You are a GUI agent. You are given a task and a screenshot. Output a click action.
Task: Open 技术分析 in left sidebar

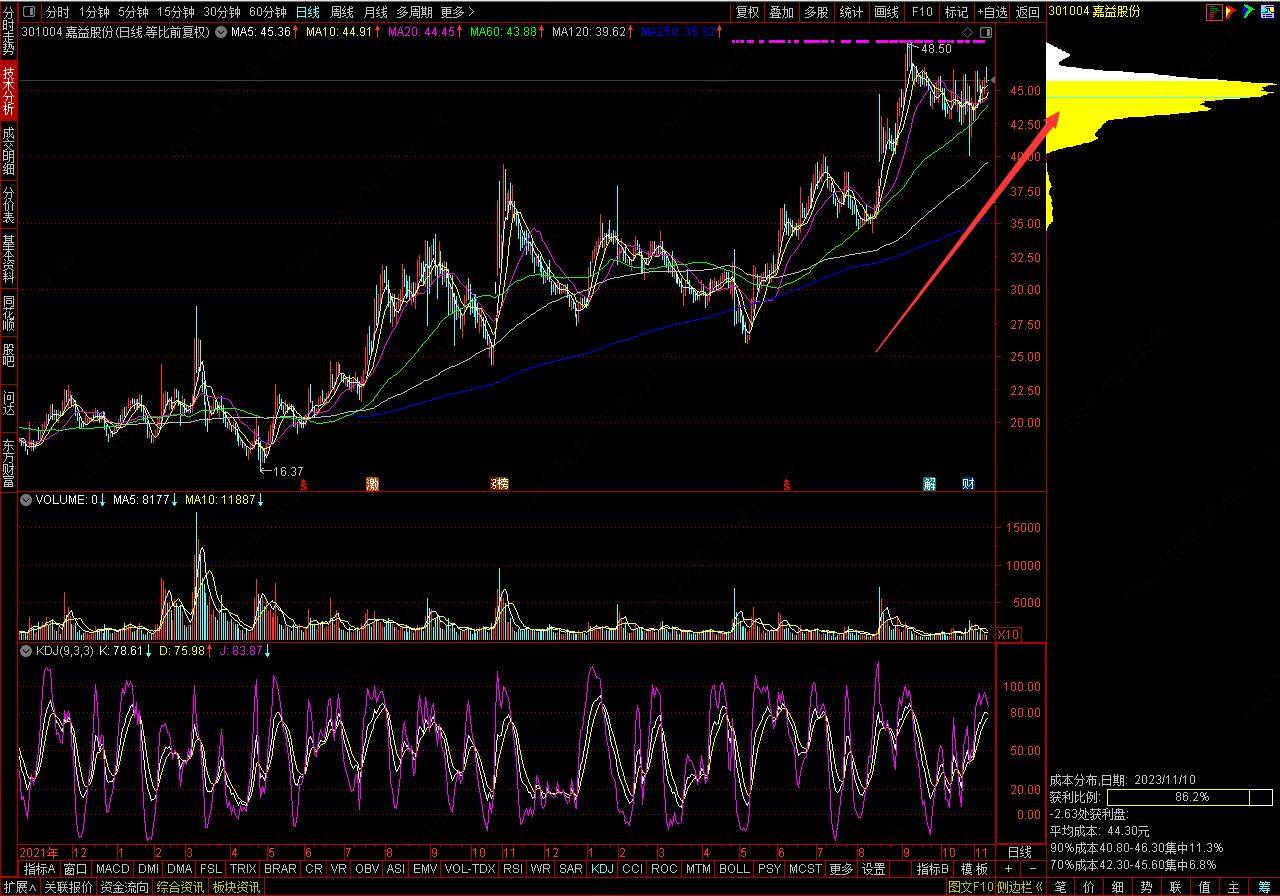point(8,92)
